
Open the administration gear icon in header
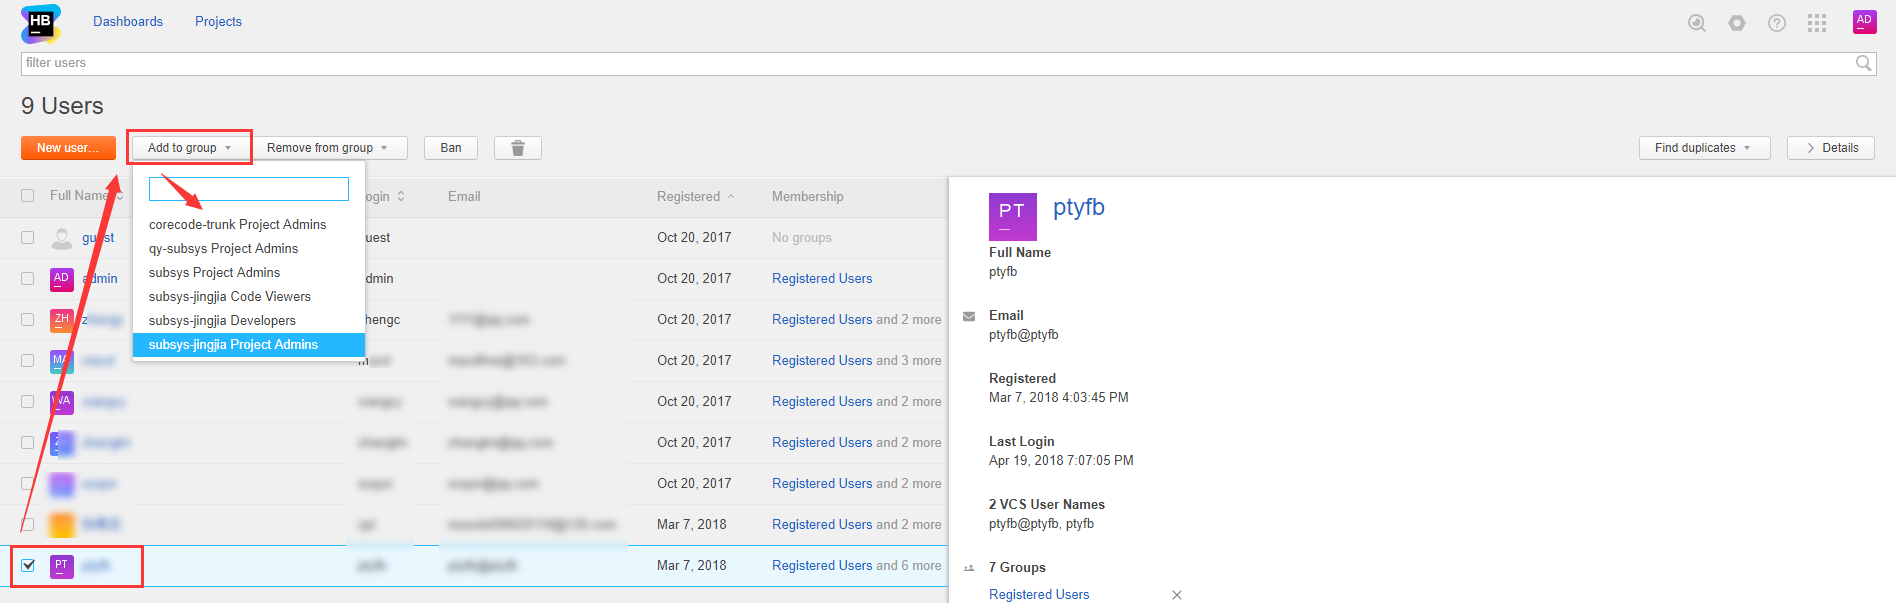pyautogui.click(x=1737, y=23)
